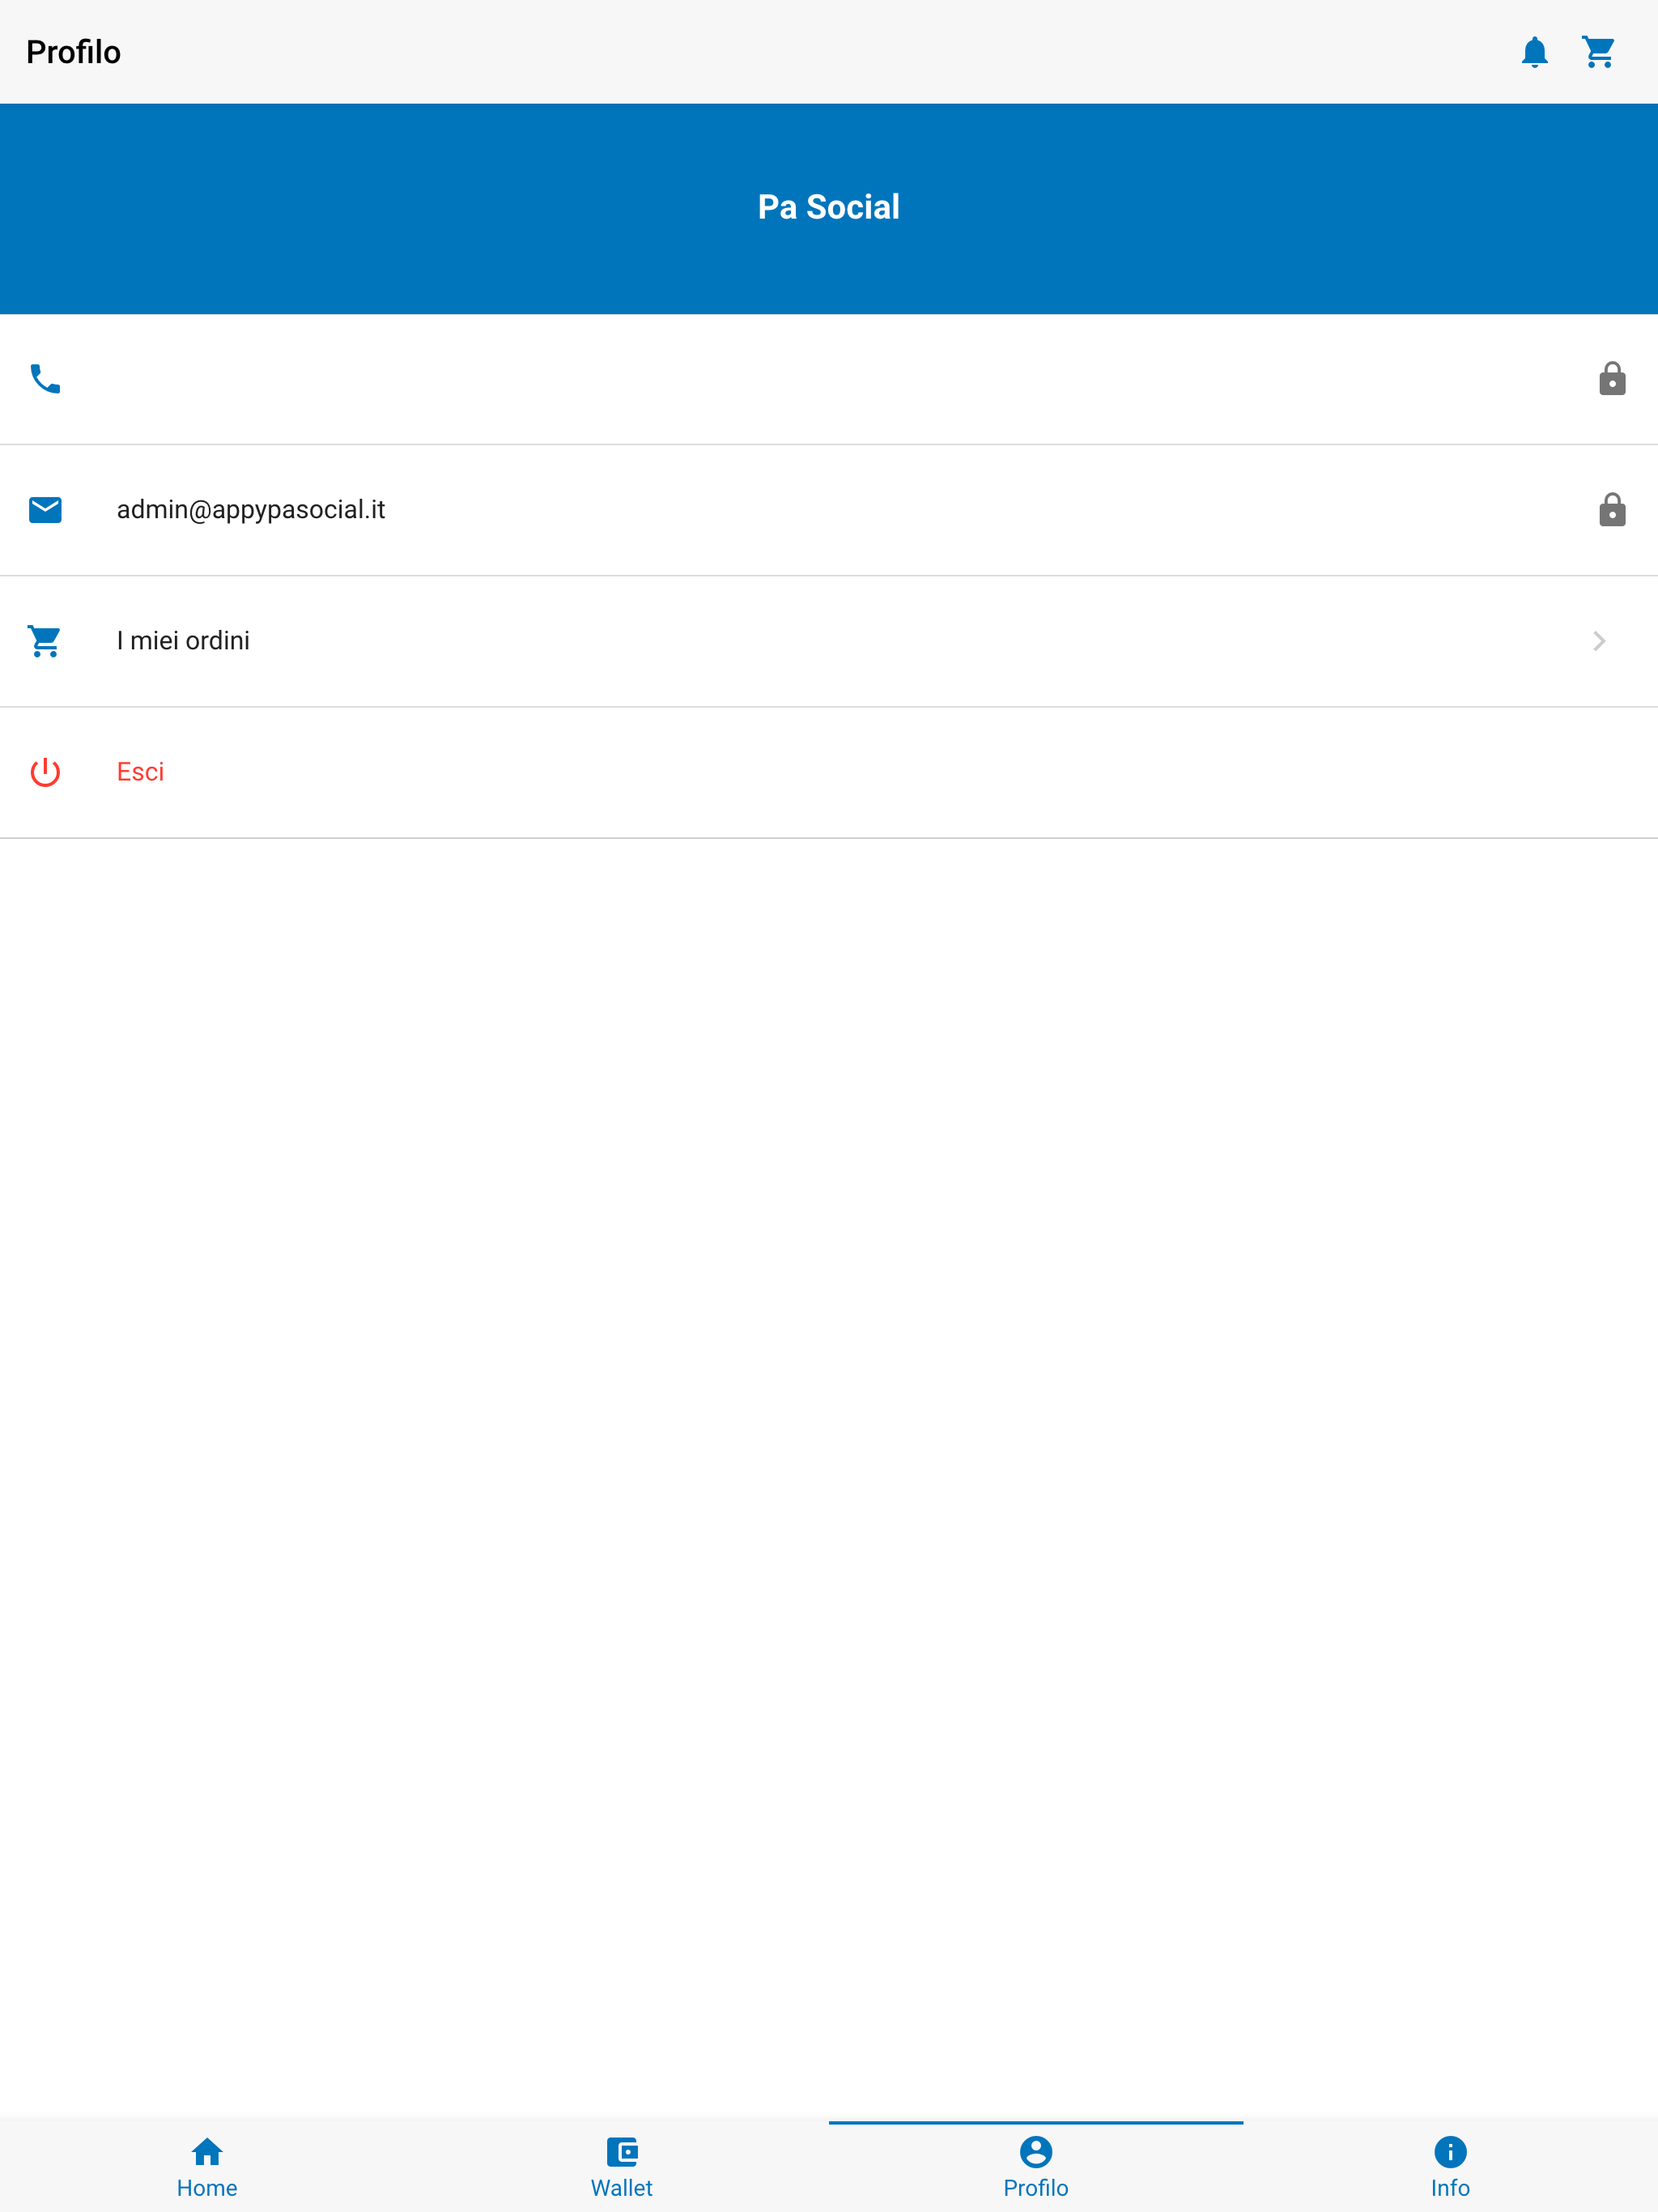This screenshot has height=2212, width=1658.
Task: Tap the envelope email icon
Action: tap(45, 510)
